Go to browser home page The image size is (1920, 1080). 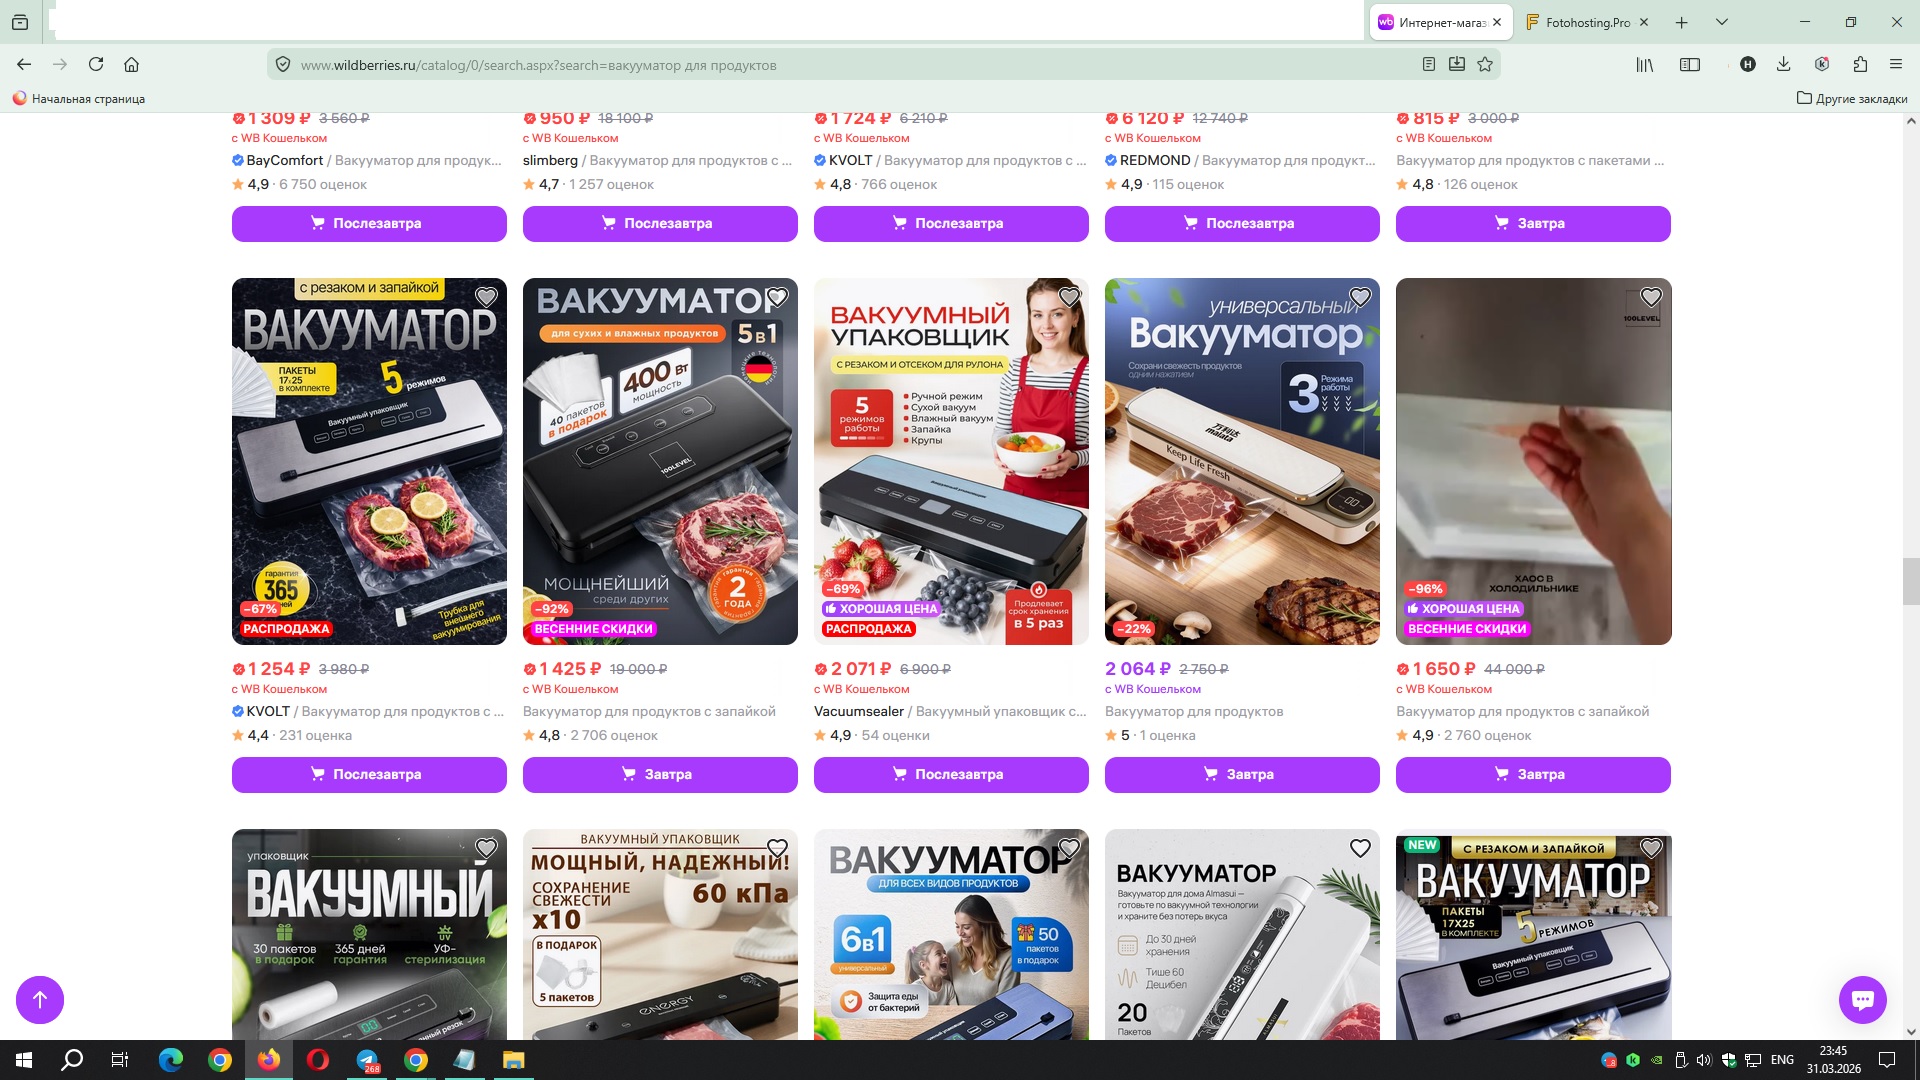click(x=131, y=65)
